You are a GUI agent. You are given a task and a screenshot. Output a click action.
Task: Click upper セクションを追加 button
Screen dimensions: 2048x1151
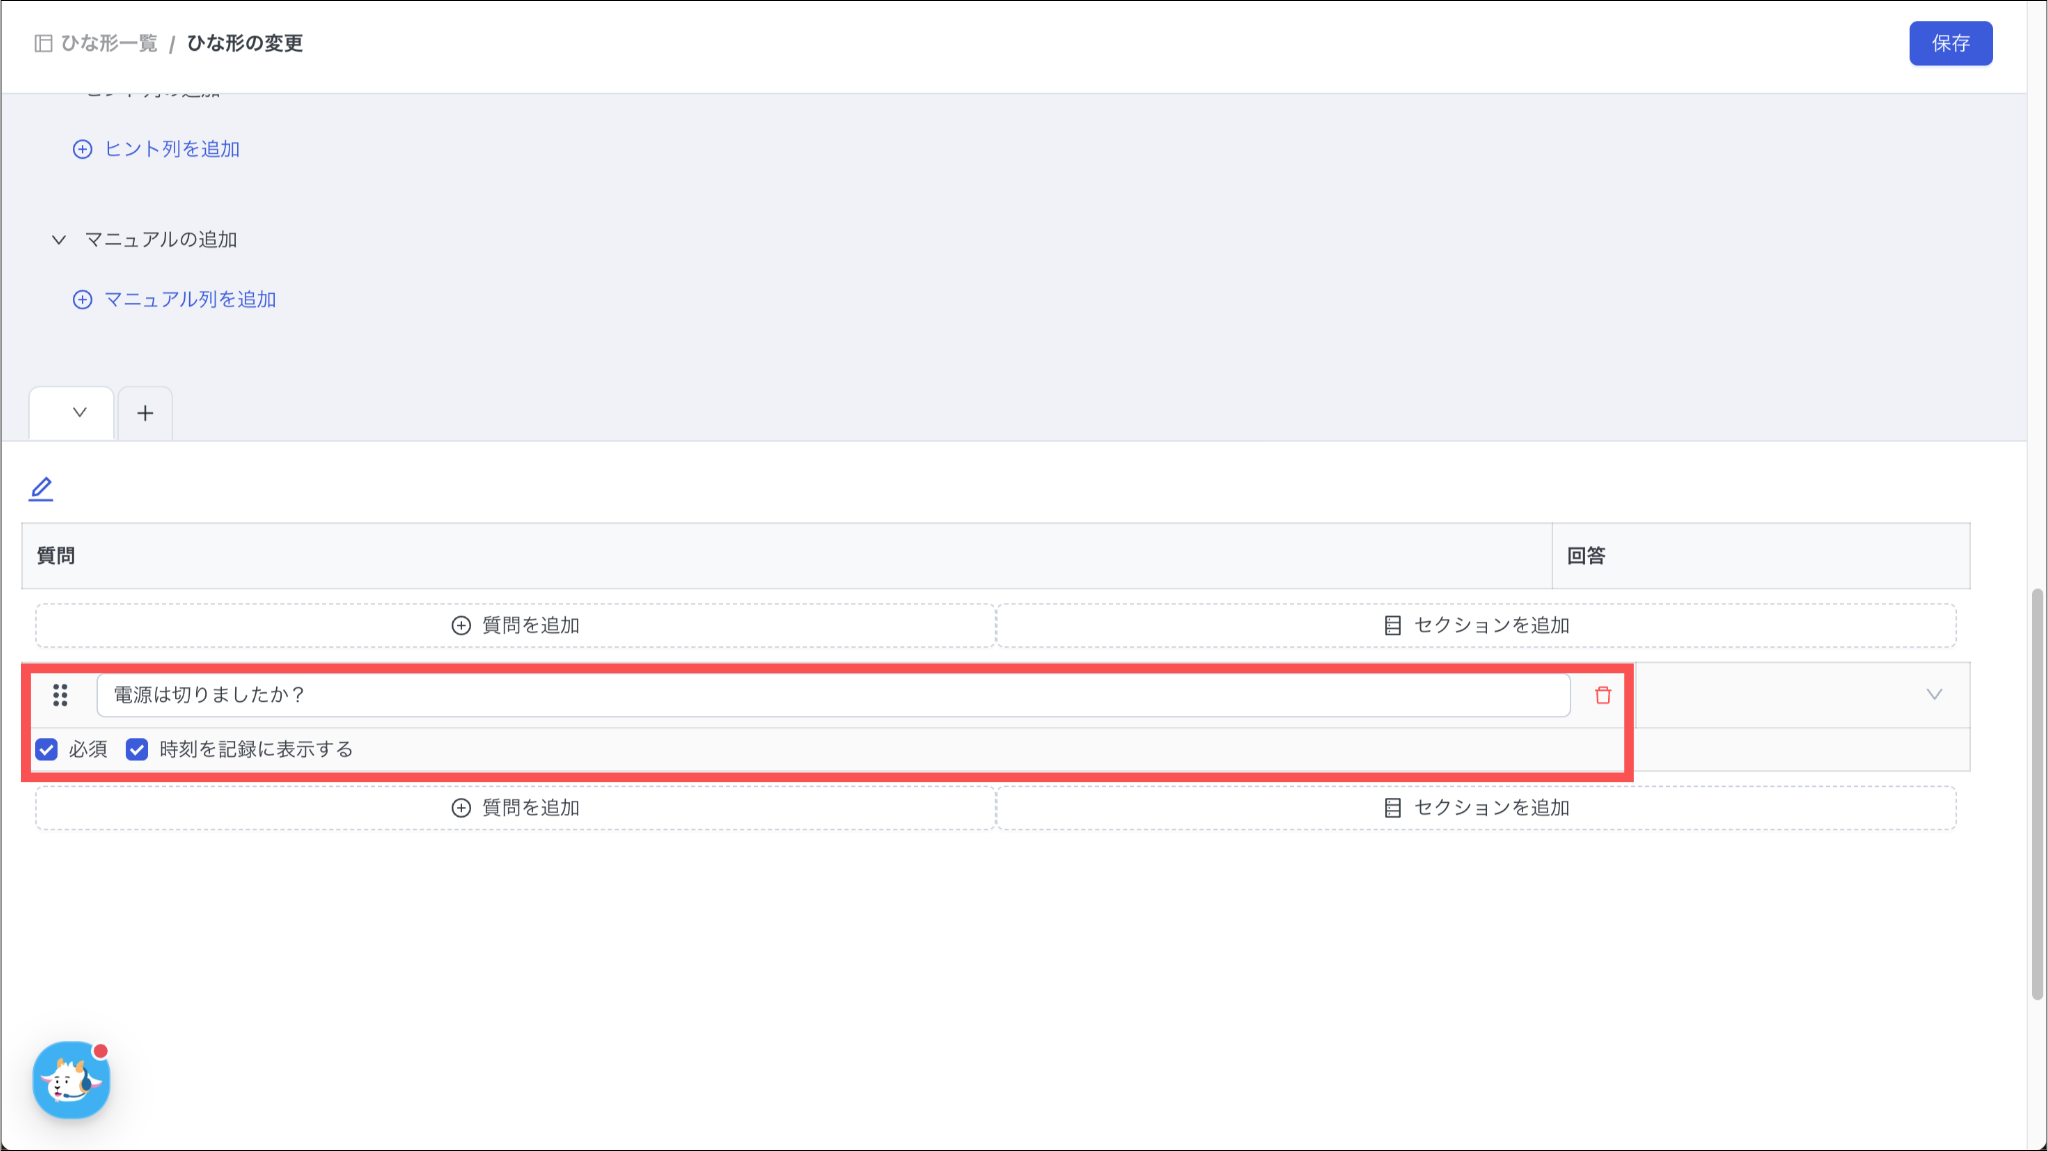click(1476, 625)
